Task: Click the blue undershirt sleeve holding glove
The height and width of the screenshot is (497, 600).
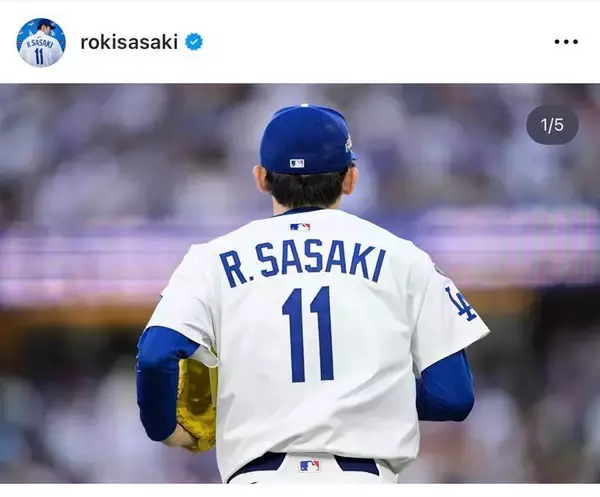Action: tap(161, 383)
